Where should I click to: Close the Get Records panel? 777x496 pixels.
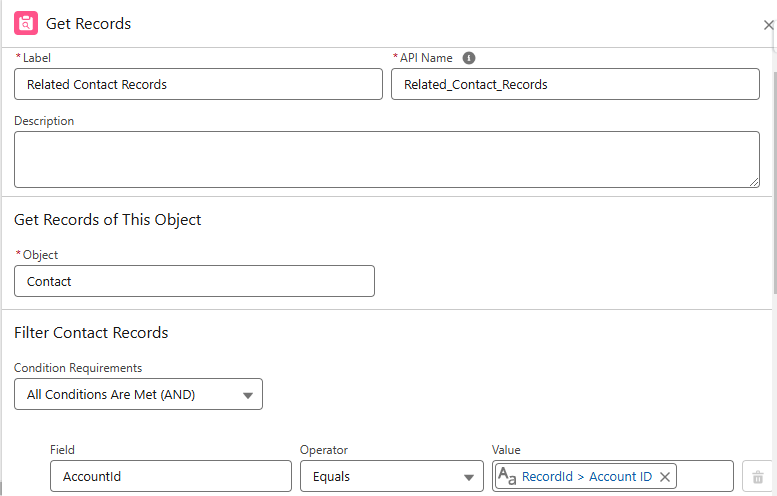[769, 25]
